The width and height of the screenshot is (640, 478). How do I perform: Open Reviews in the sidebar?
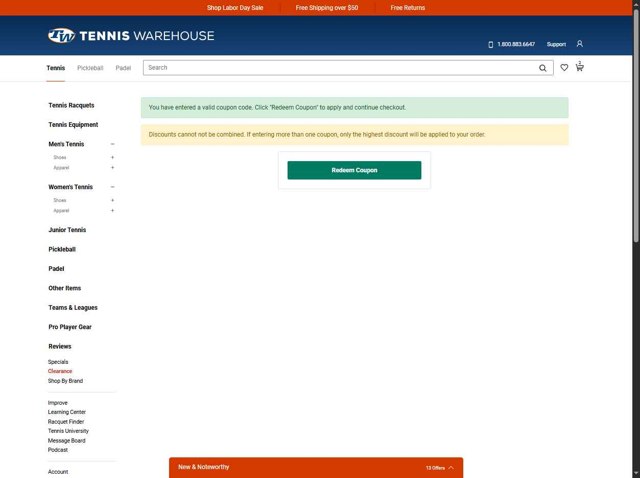coord(60,347)
